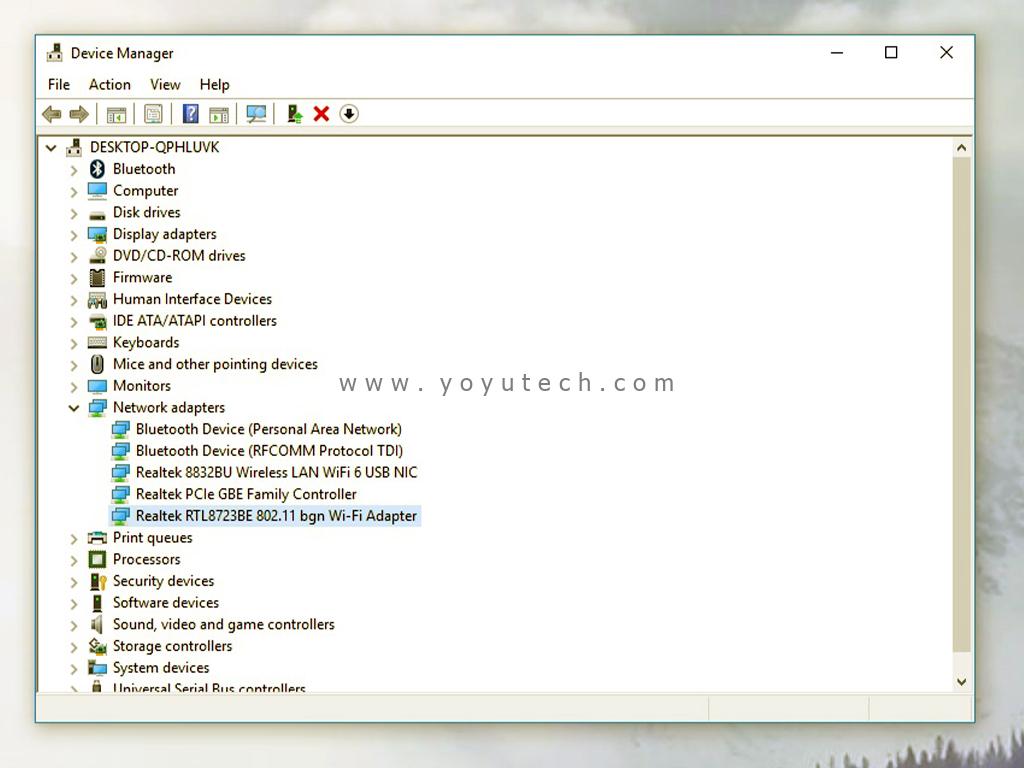Click the Human Interface Devices icon
The height and width of the screenshot is (768, 1024).
pyautogui.click(x=97, y=300)
